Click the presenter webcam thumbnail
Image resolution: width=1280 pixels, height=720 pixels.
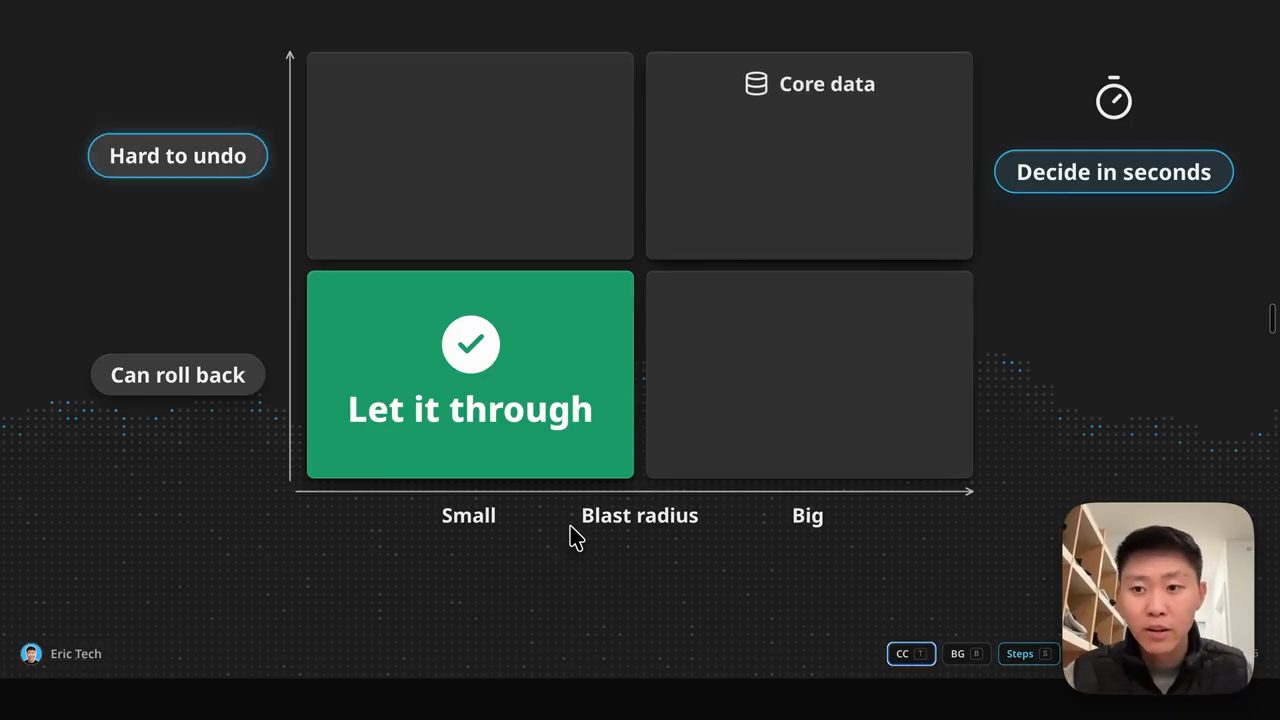(x=1158, y=597)
